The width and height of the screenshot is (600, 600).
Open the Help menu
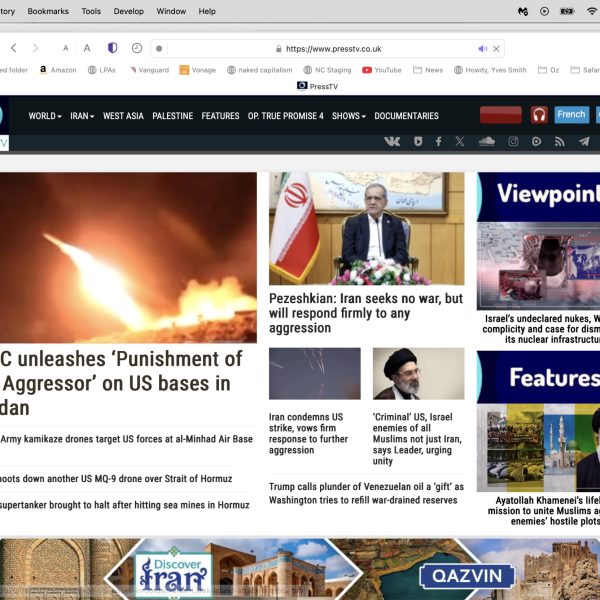tap(207, 11)
